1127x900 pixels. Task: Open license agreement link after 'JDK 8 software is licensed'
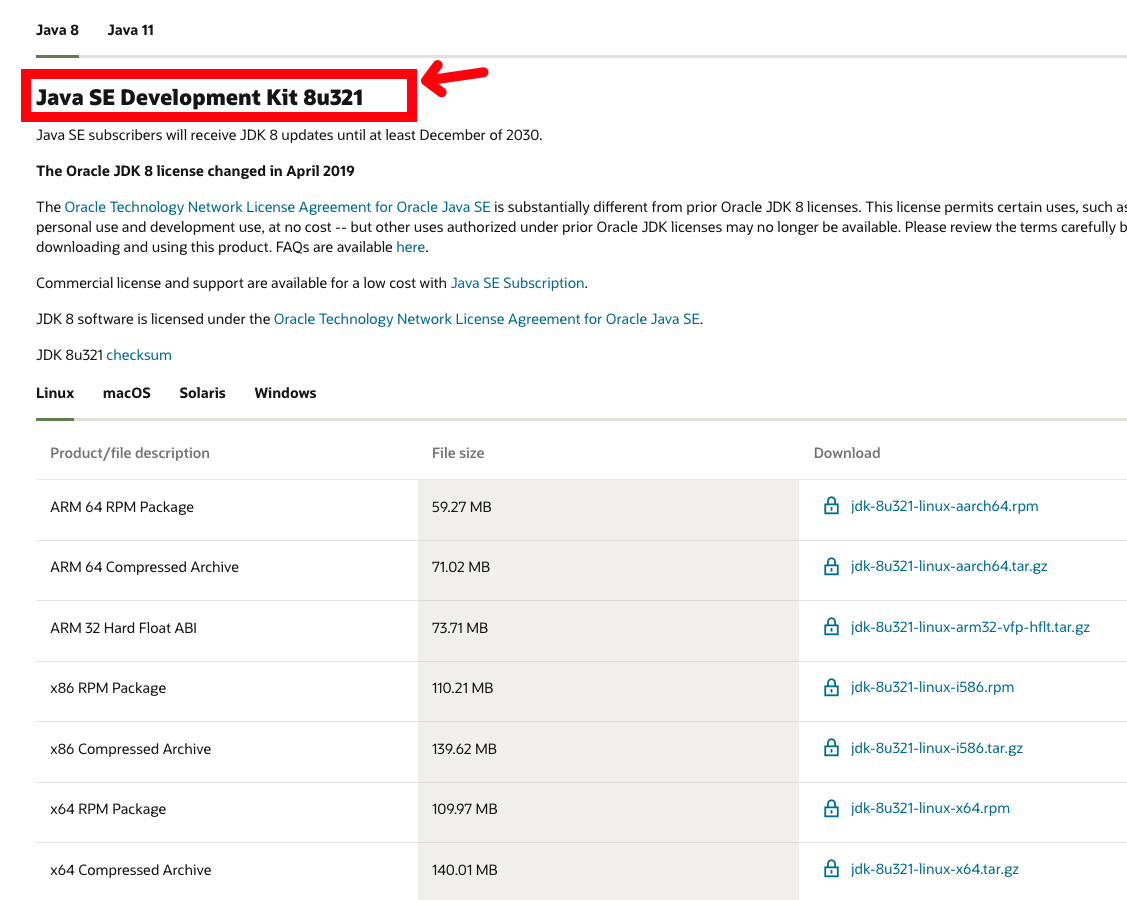(x=487, y=319)
